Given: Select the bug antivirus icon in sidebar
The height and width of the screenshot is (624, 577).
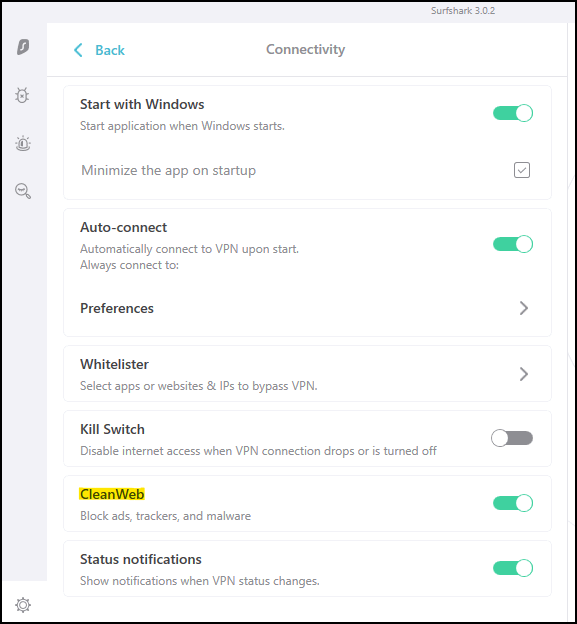Looking at the screenshot, I should (x=22, y=96).
